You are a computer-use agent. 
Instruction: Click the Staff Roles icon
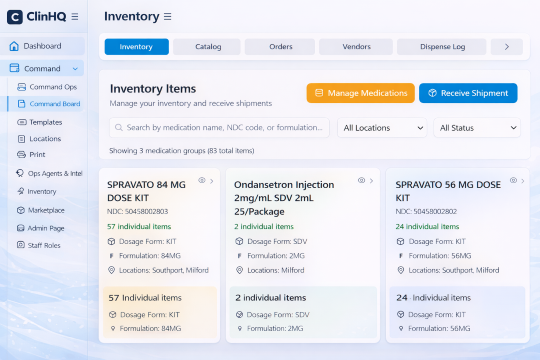21,245
